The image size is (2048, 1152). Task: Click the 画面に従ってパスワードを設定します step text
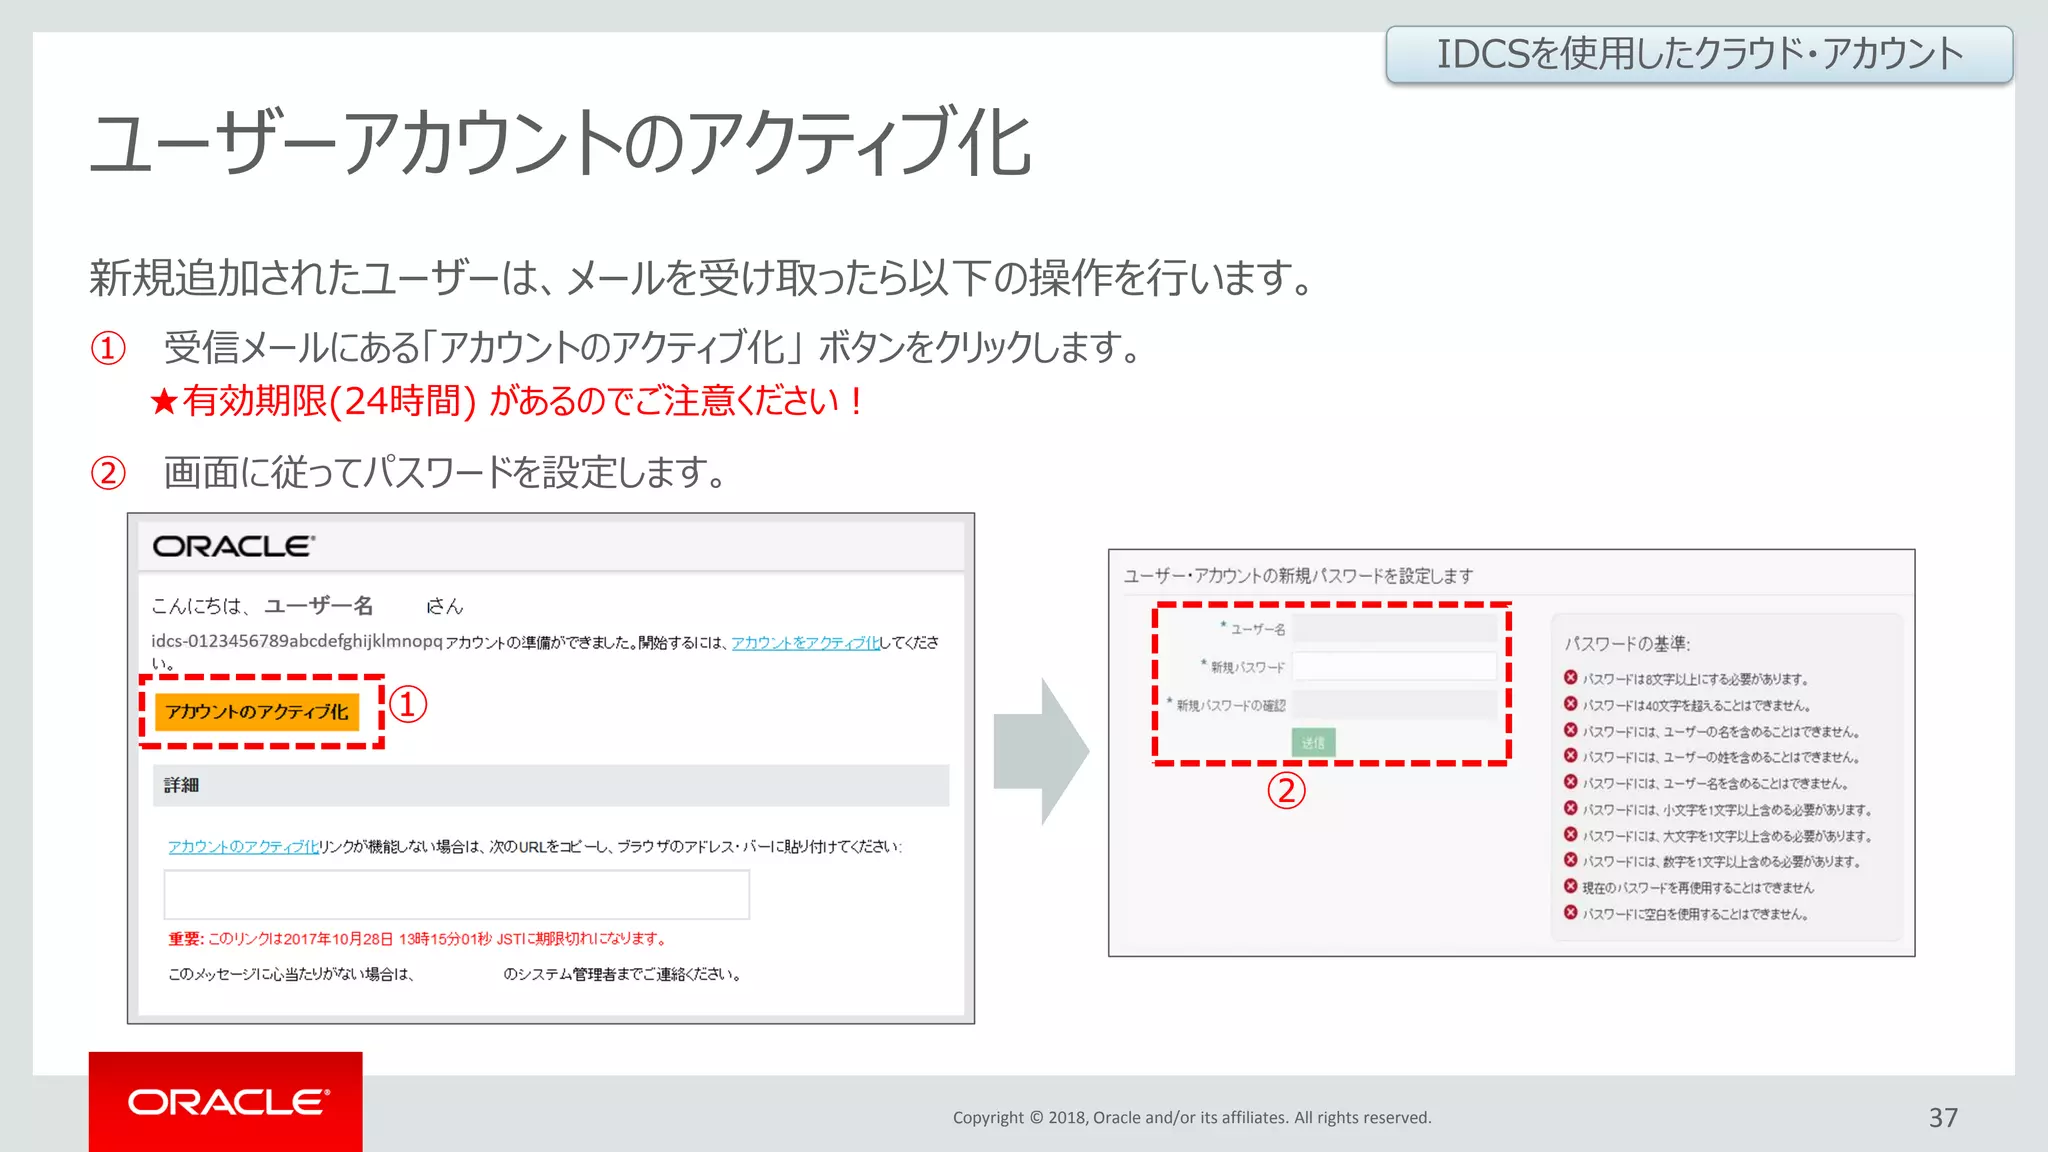pyautogui.click(x=445, y=473)
